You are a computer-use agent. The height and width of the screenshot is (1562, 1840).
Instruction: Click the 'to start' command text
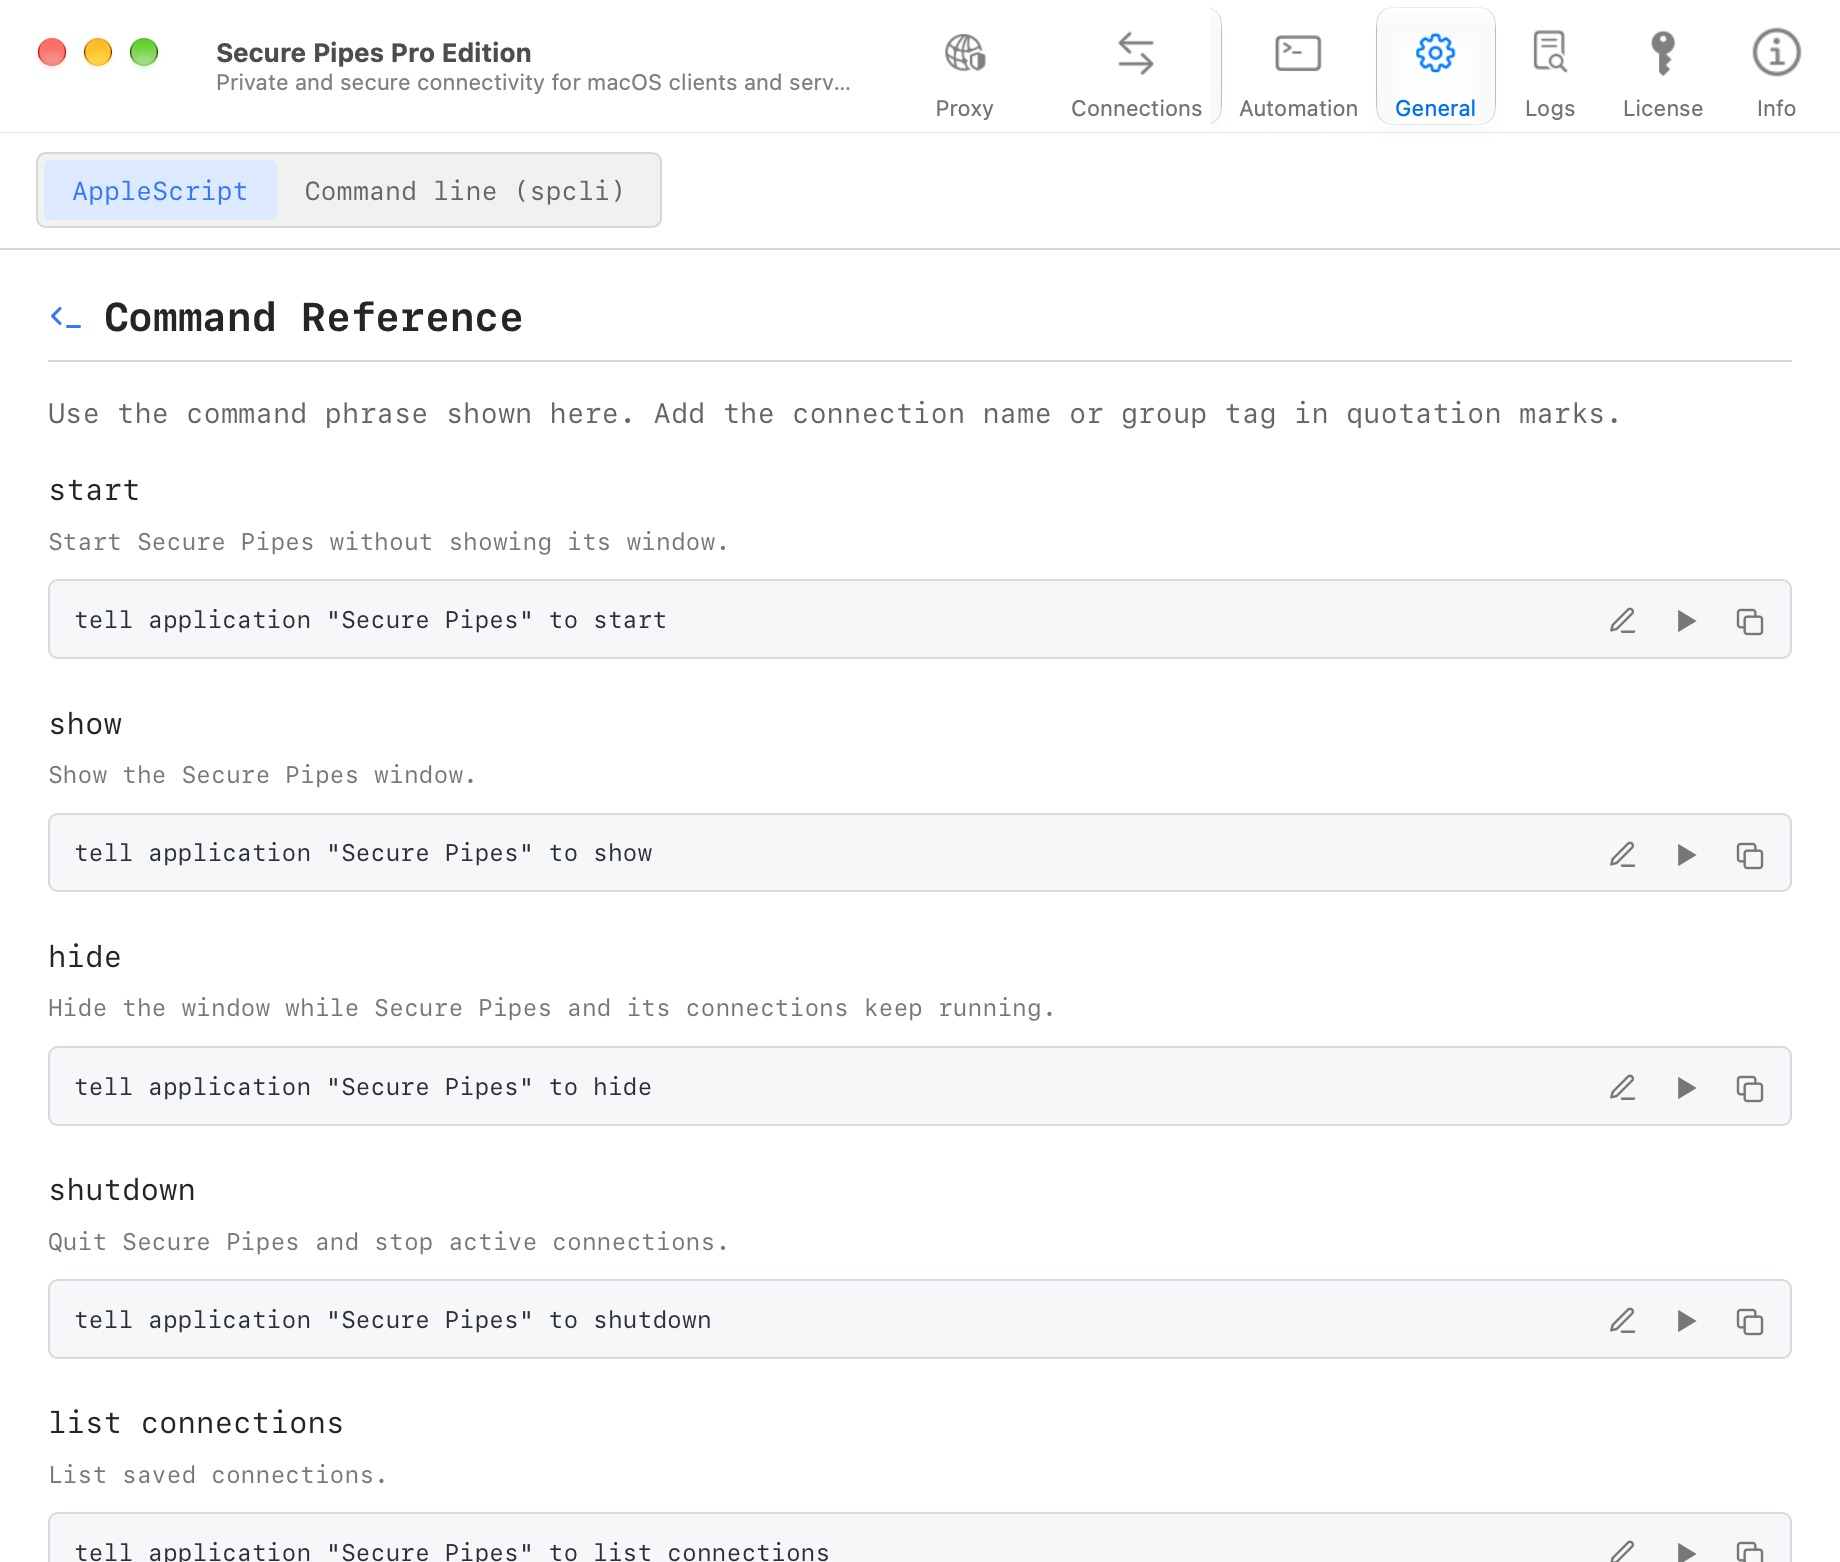coord(371,620)
